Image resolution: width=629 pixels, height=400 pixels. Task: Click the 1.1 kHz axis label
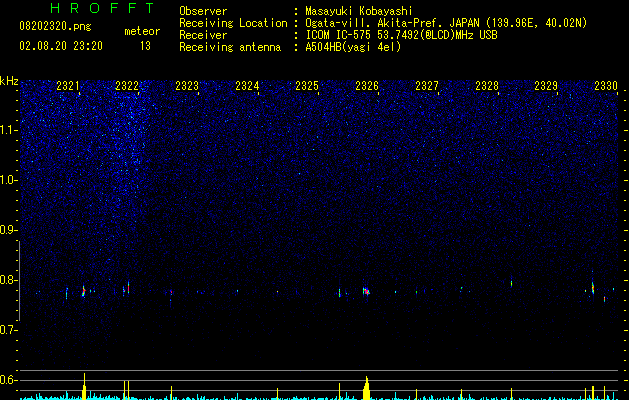(x=9, y=130)
